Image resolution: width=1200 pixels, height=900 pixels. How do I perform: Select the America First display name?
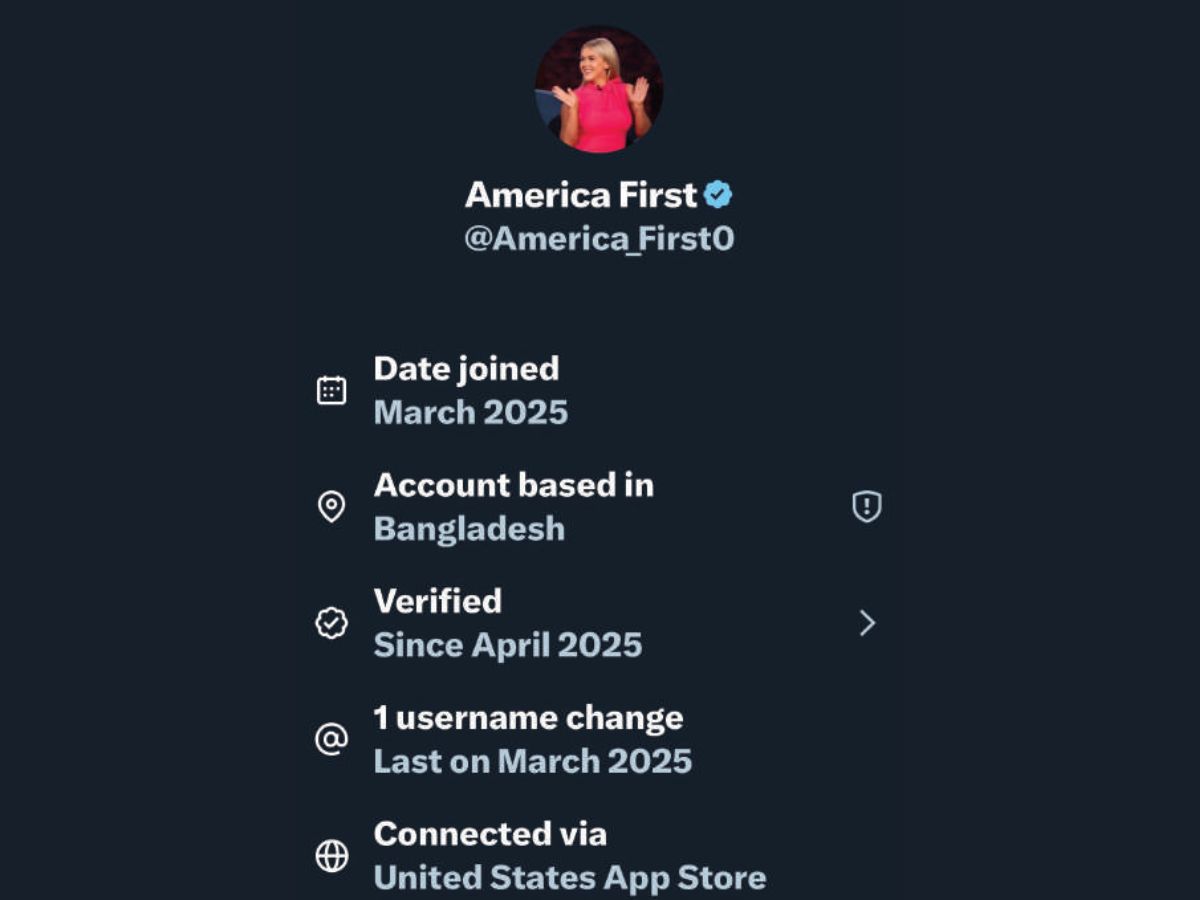pos(581,194)
